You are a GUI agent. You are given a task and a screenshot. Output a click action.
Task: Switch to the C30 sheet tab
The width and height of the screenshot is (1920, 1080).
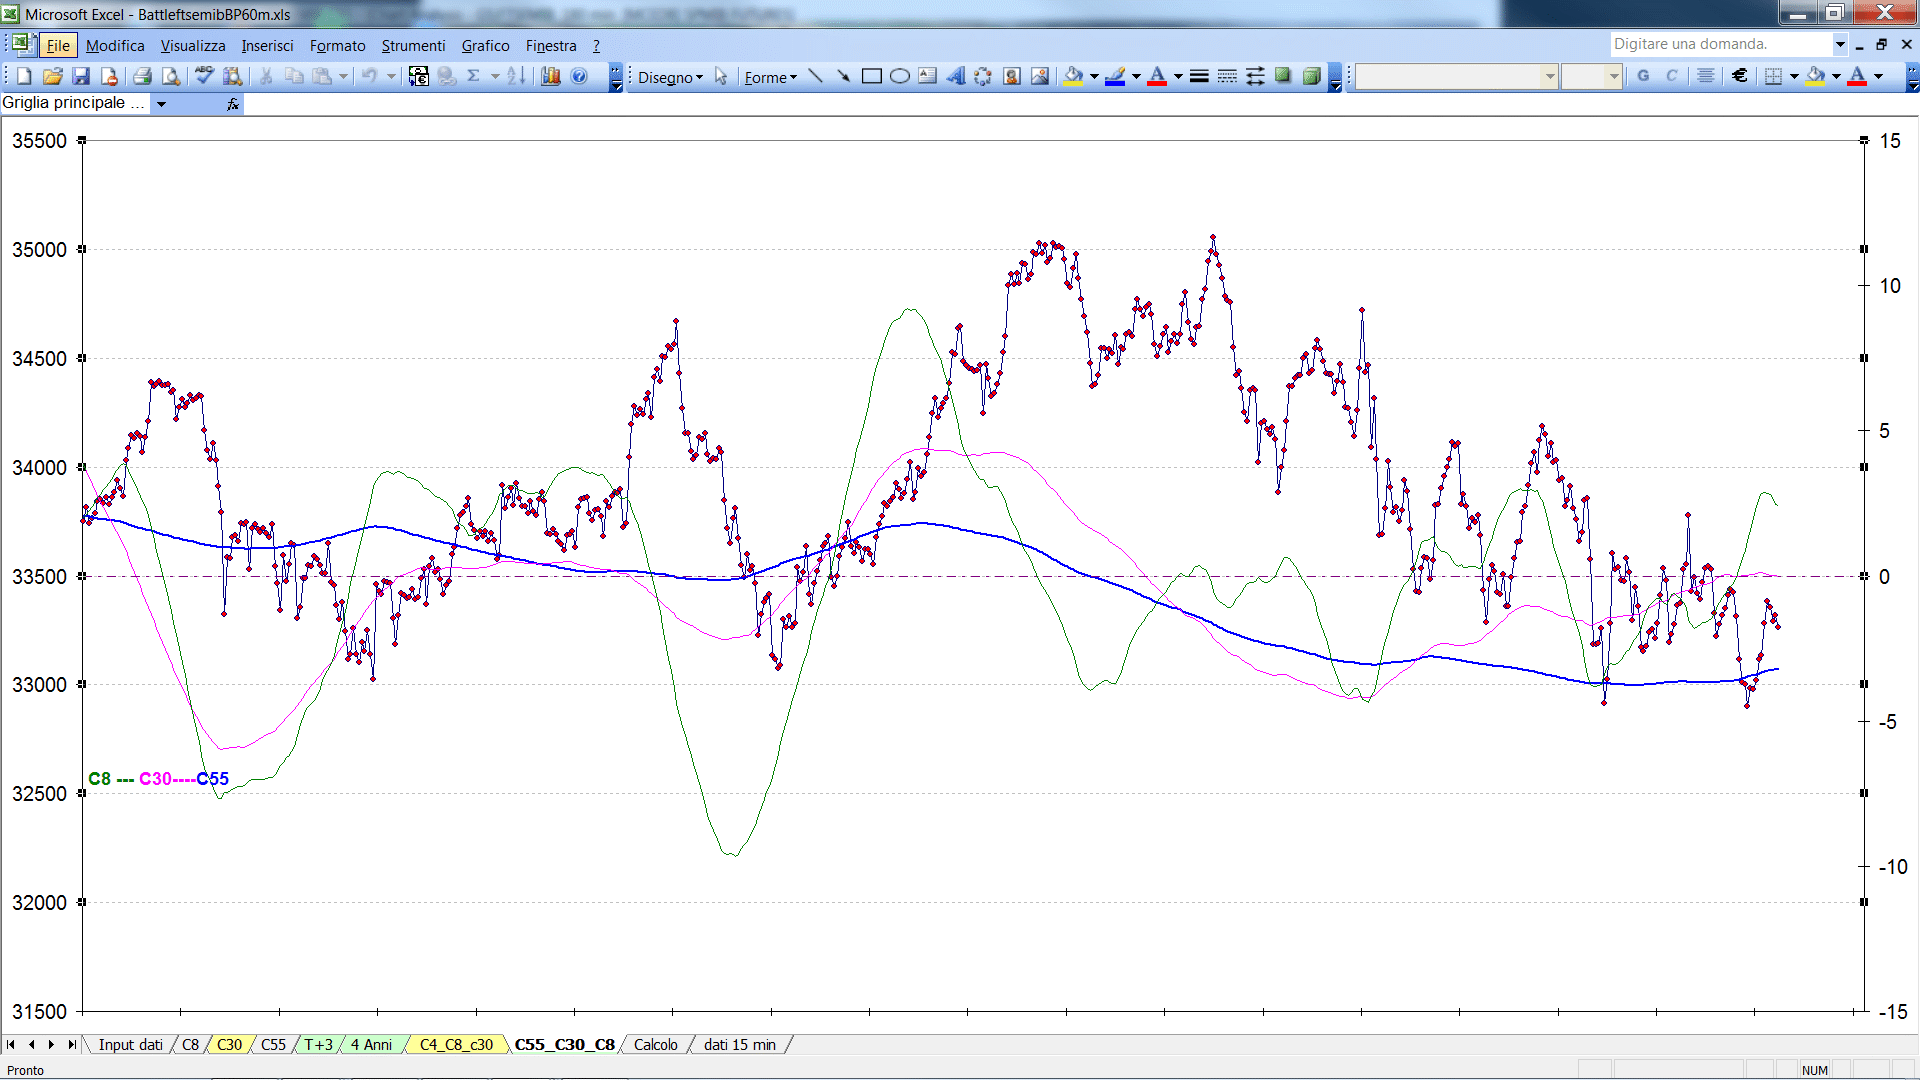tap(229, 1045)
